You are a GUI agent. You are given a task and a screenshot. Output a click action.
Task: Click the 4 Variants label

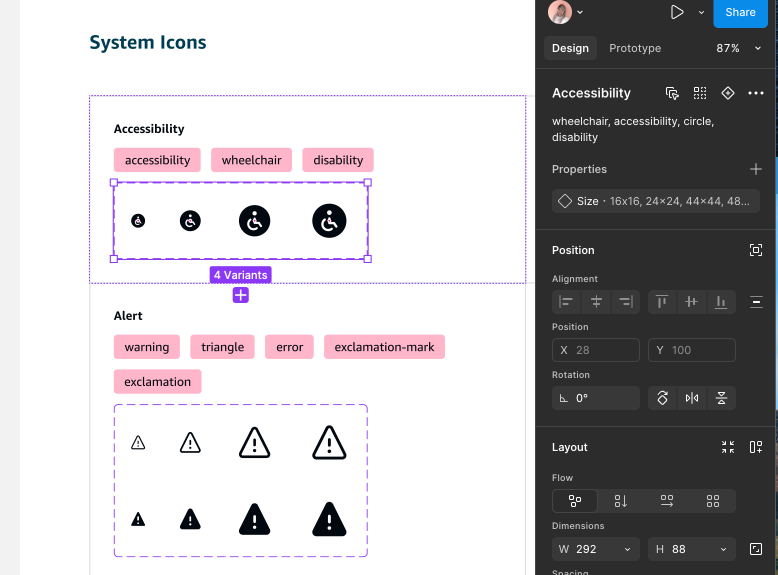pos(241,275)
